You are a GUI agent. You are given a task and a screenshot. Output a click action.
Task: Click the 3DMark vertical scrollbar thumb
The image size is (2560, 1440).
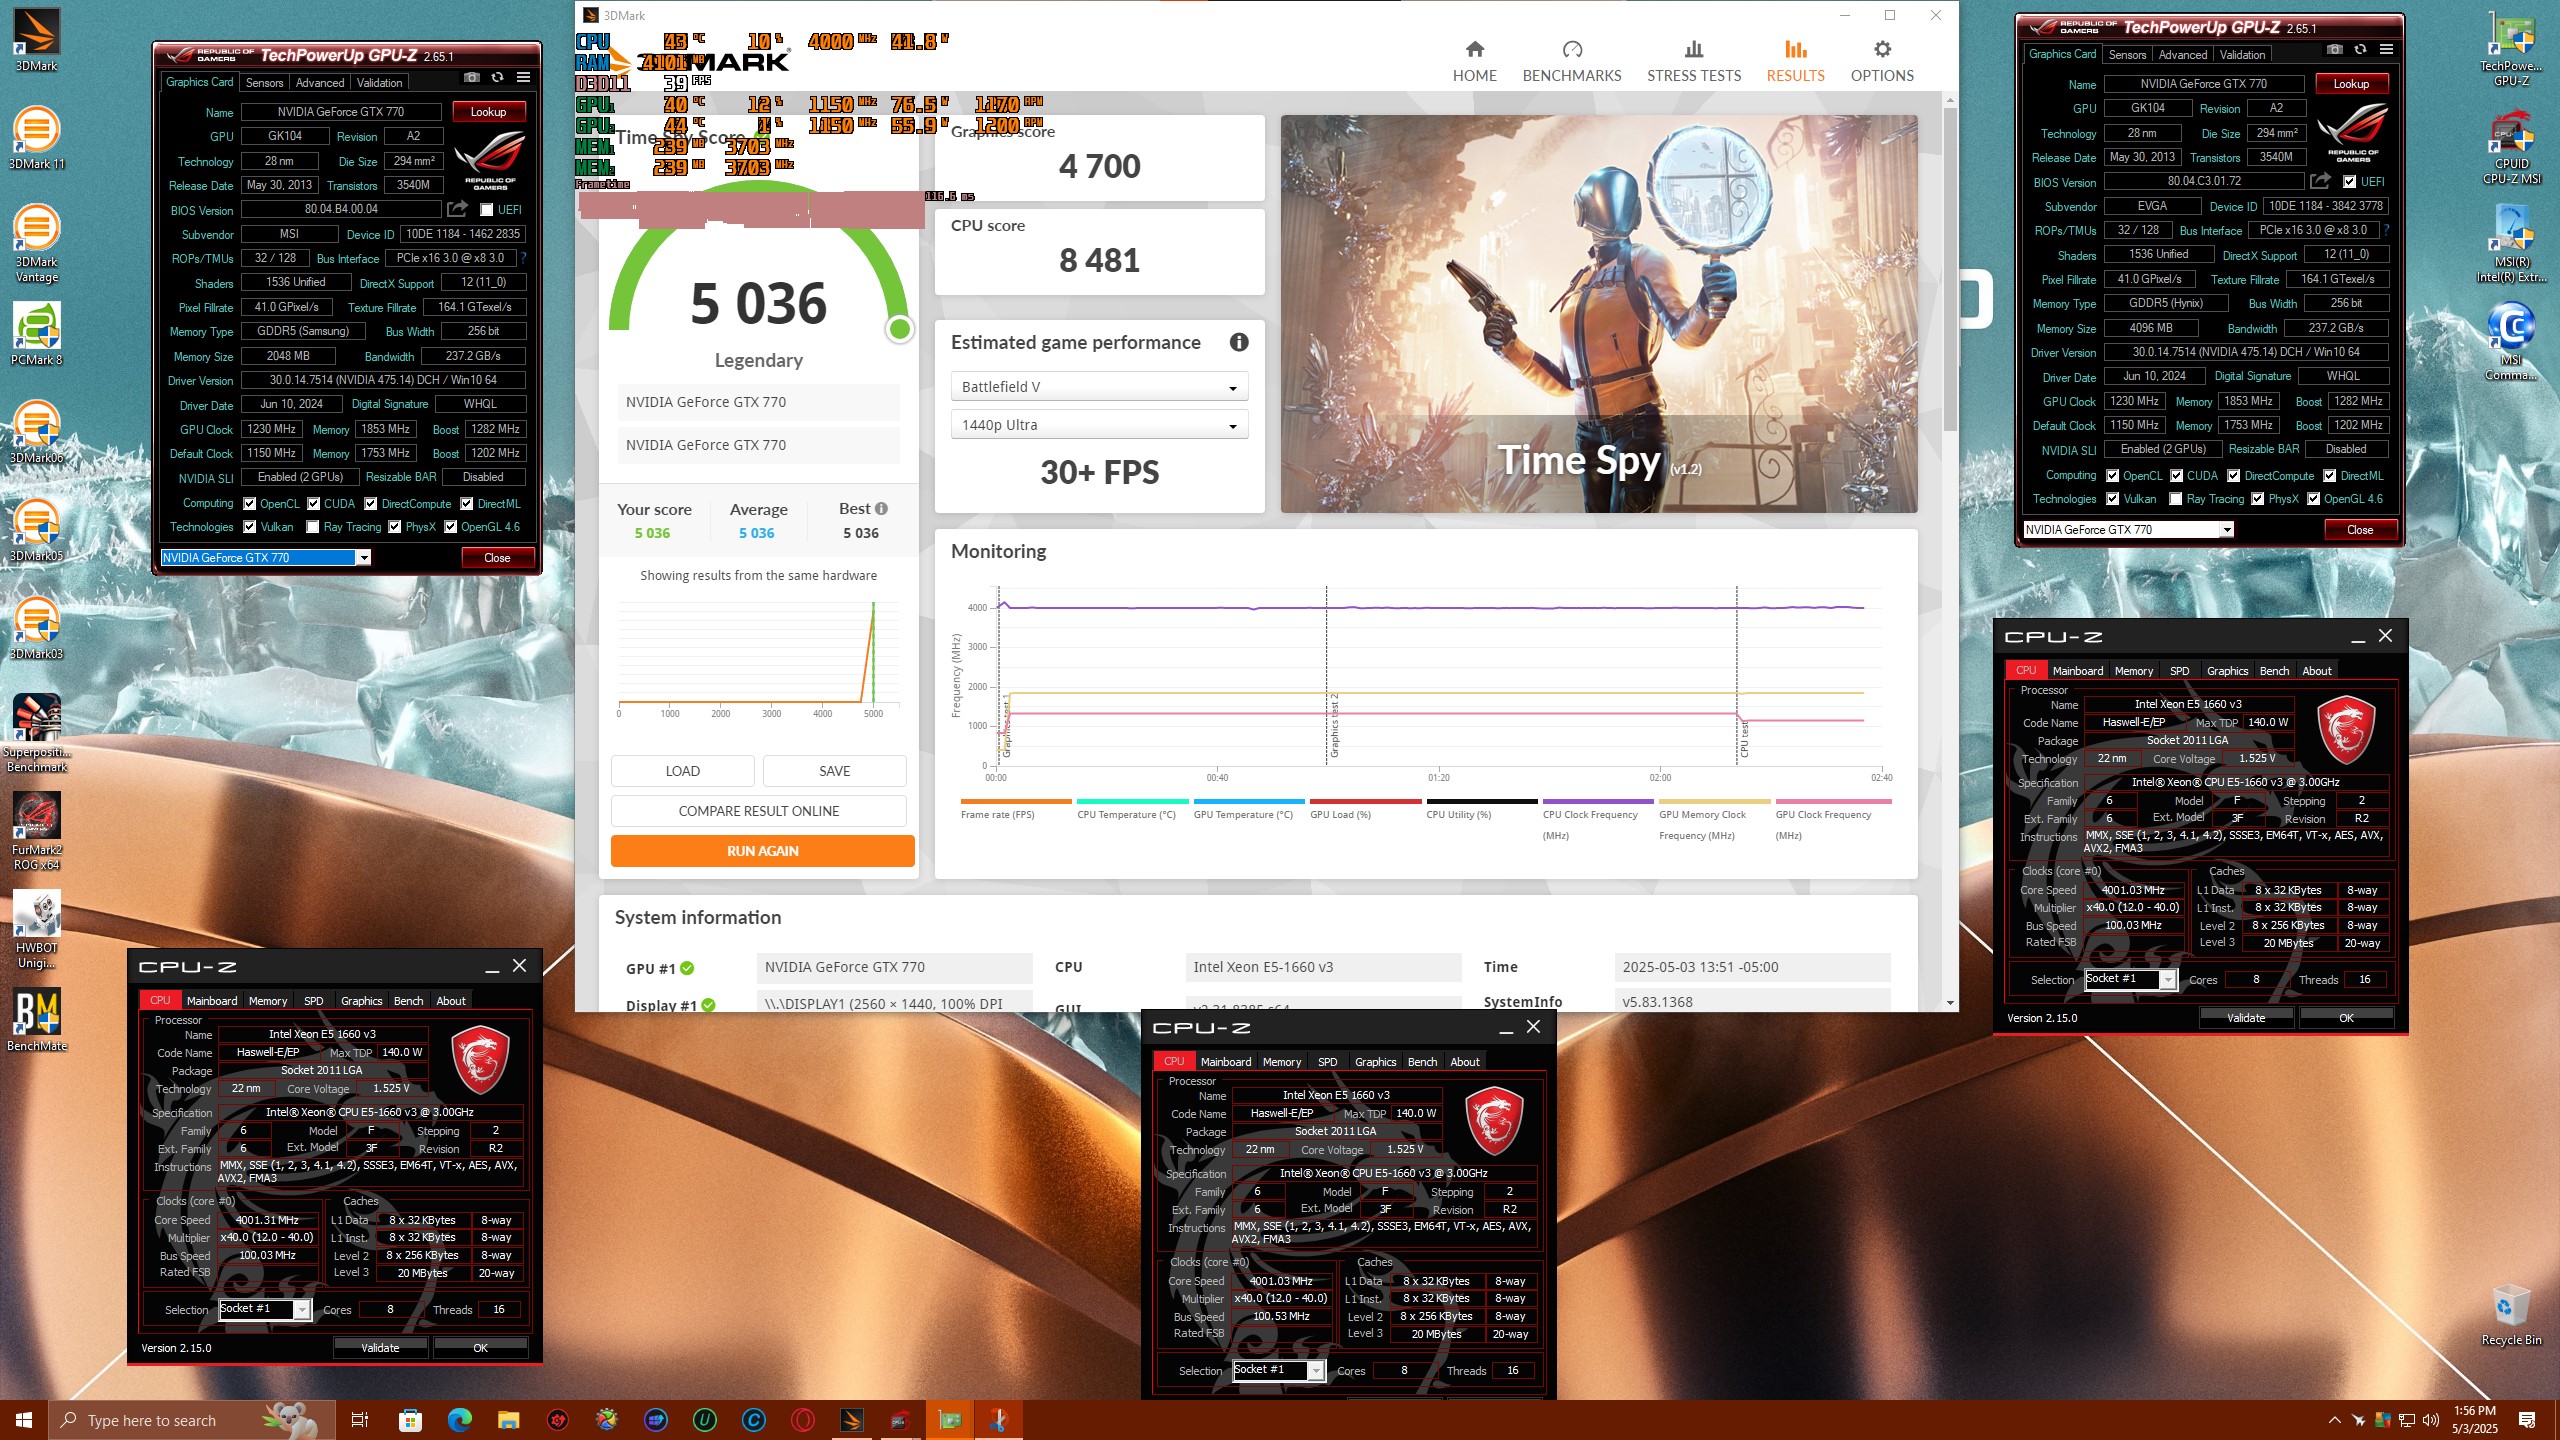coord(1950,270)
